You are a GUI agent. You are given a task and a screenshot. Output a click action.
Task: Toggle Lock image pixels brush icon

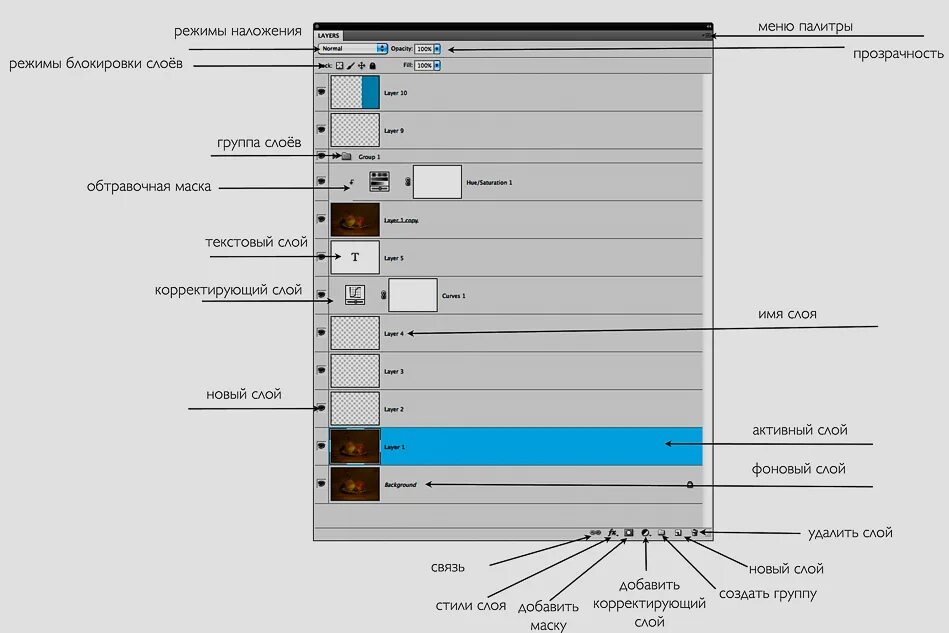(x=350, y=65)
